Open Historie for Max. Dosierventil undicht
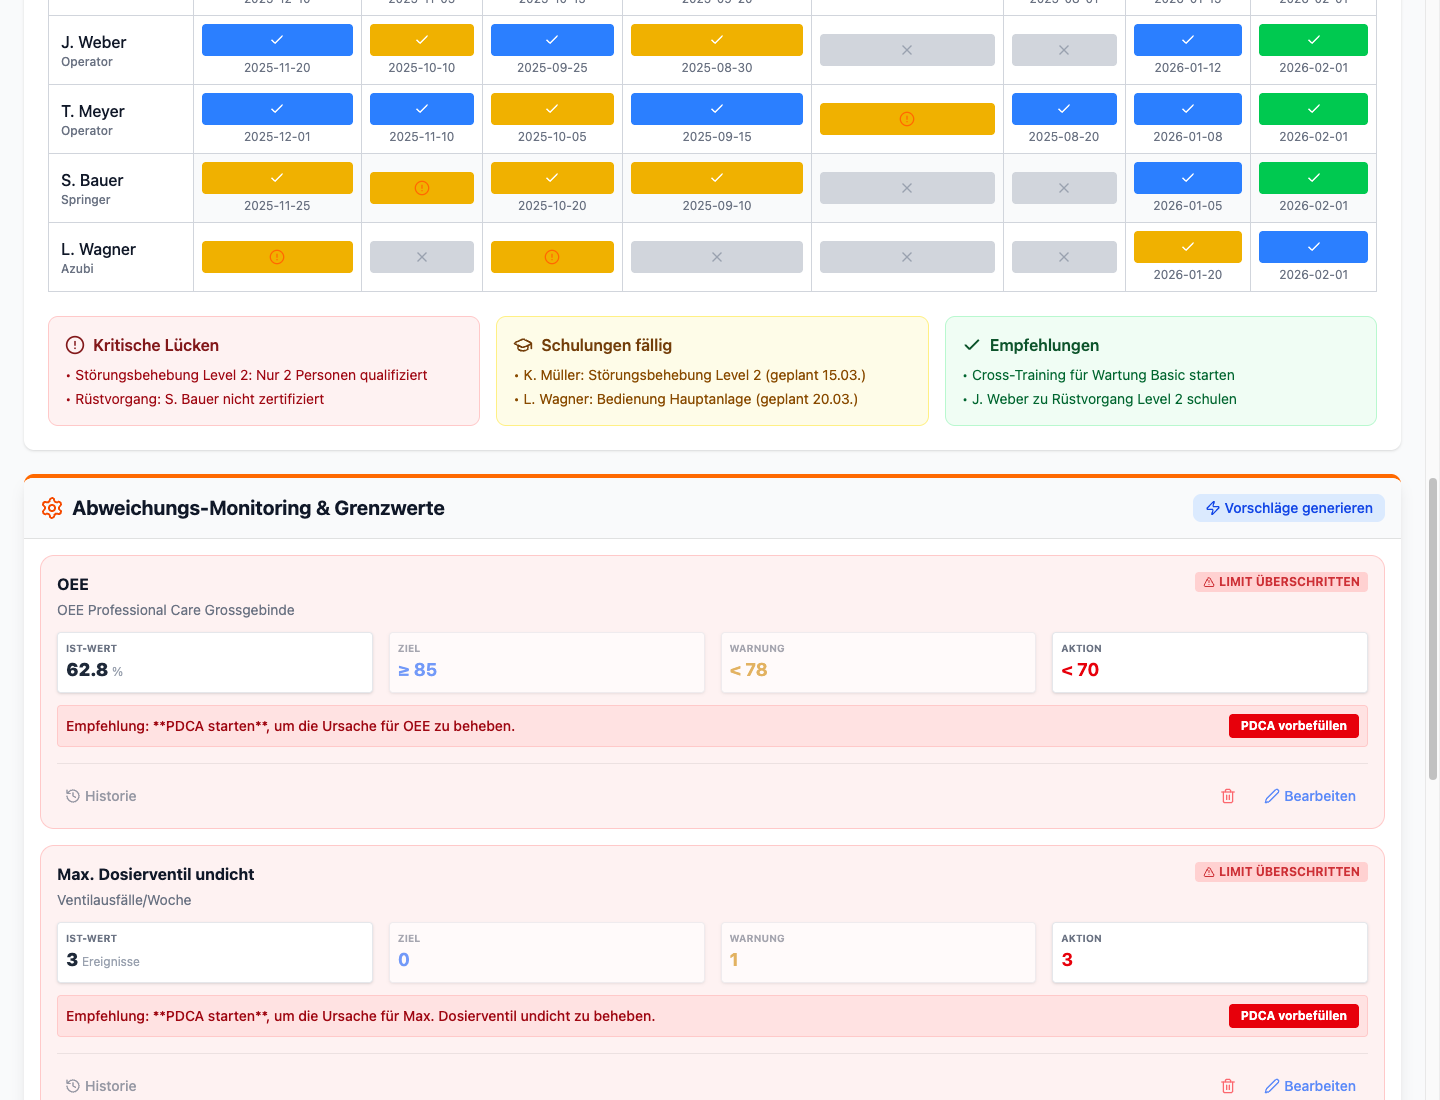1440x1100 pixels. [101, 1086]
